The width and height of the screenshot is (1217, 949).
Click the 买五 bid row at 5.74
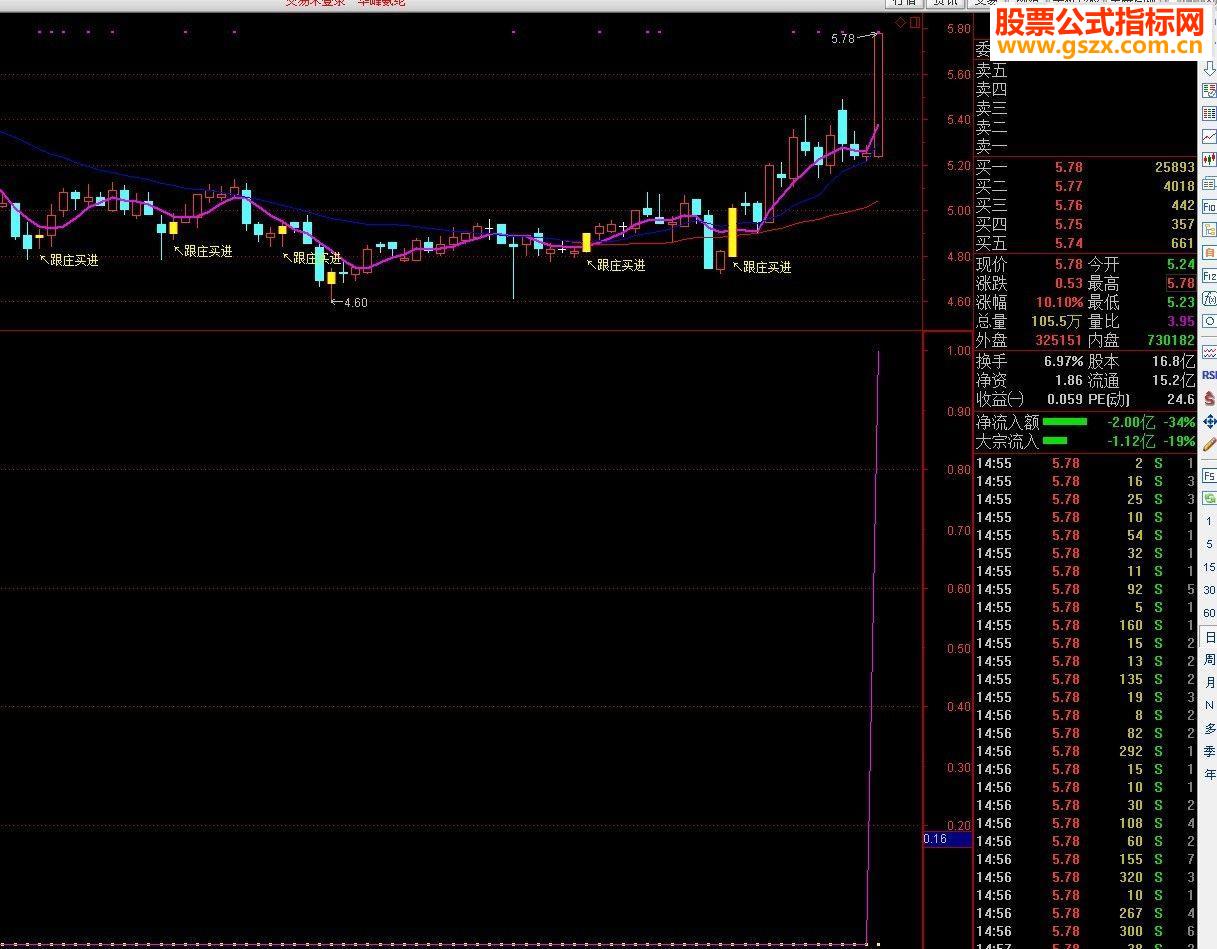(x=1085, y=243)
